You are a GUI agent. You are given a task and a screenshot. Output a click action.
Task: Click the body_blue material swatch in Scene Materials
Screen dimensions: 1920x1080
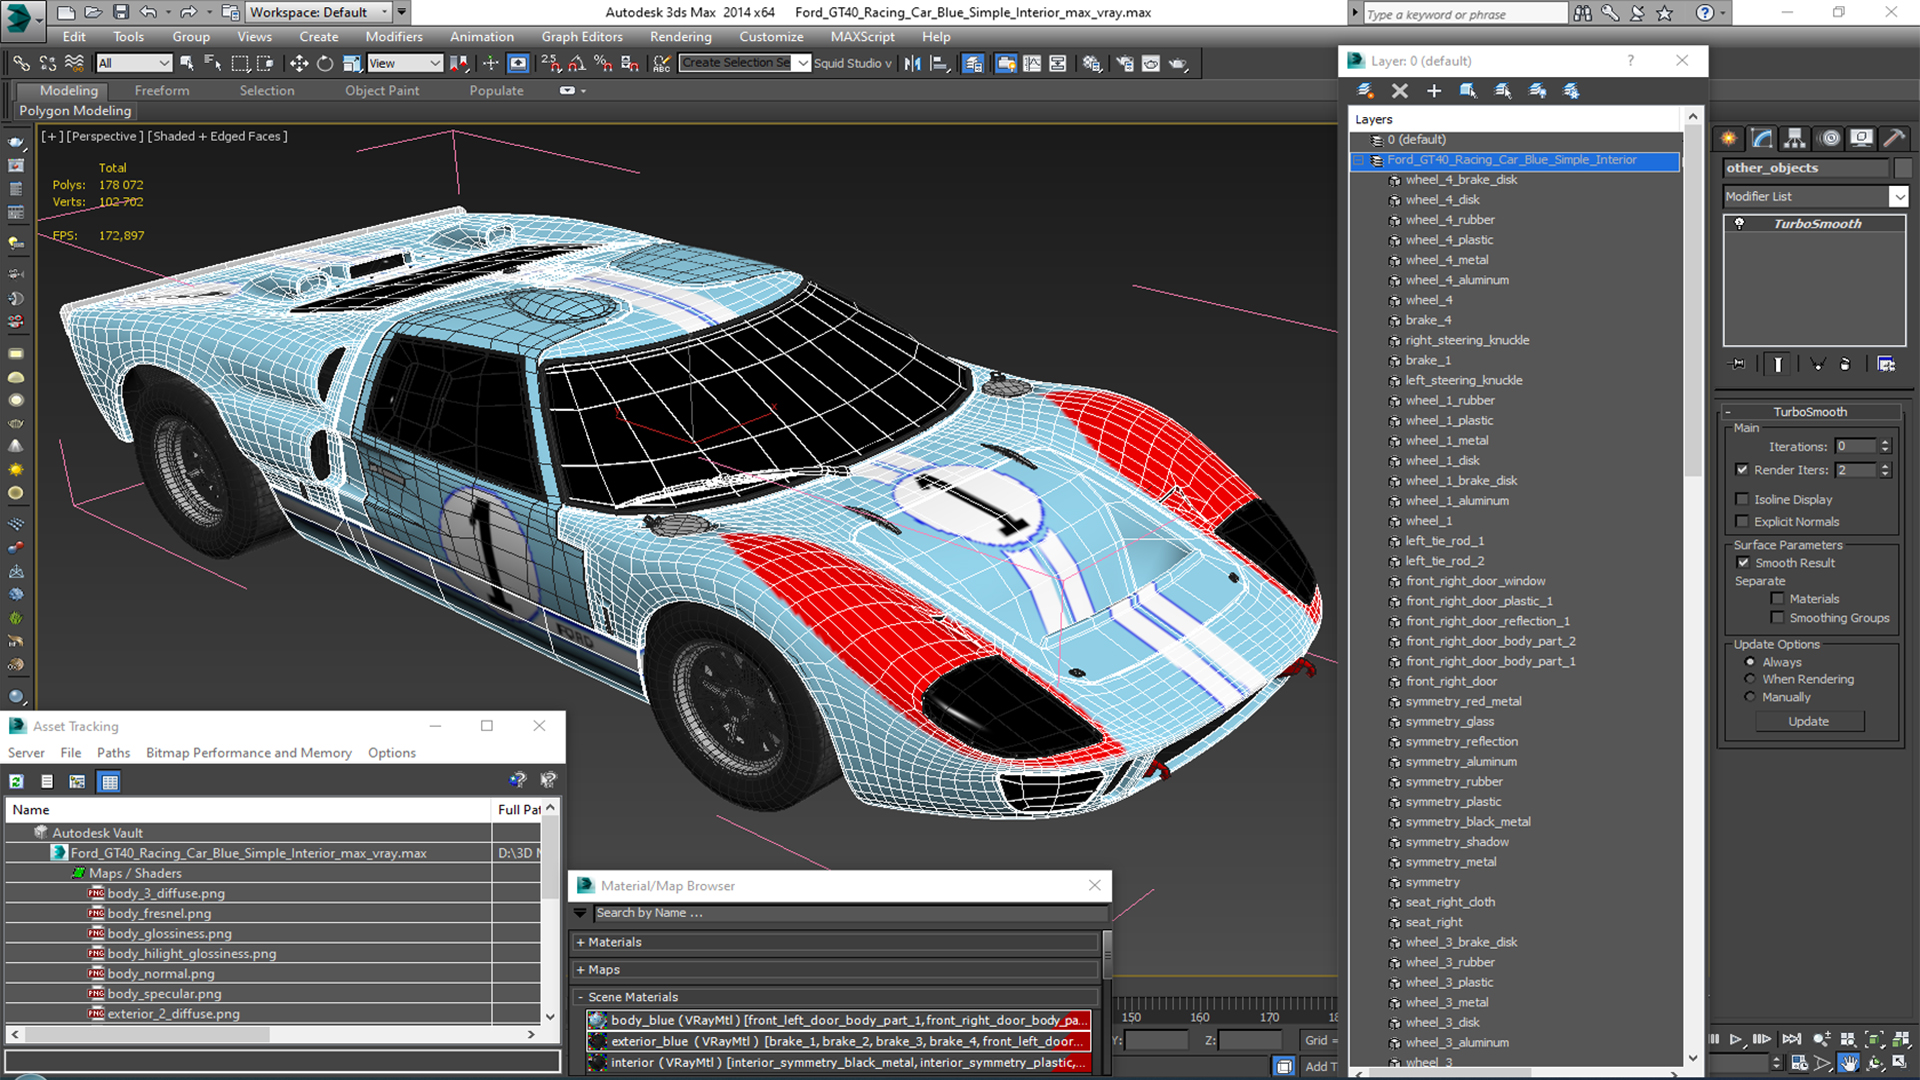[x=597, y=1020]
